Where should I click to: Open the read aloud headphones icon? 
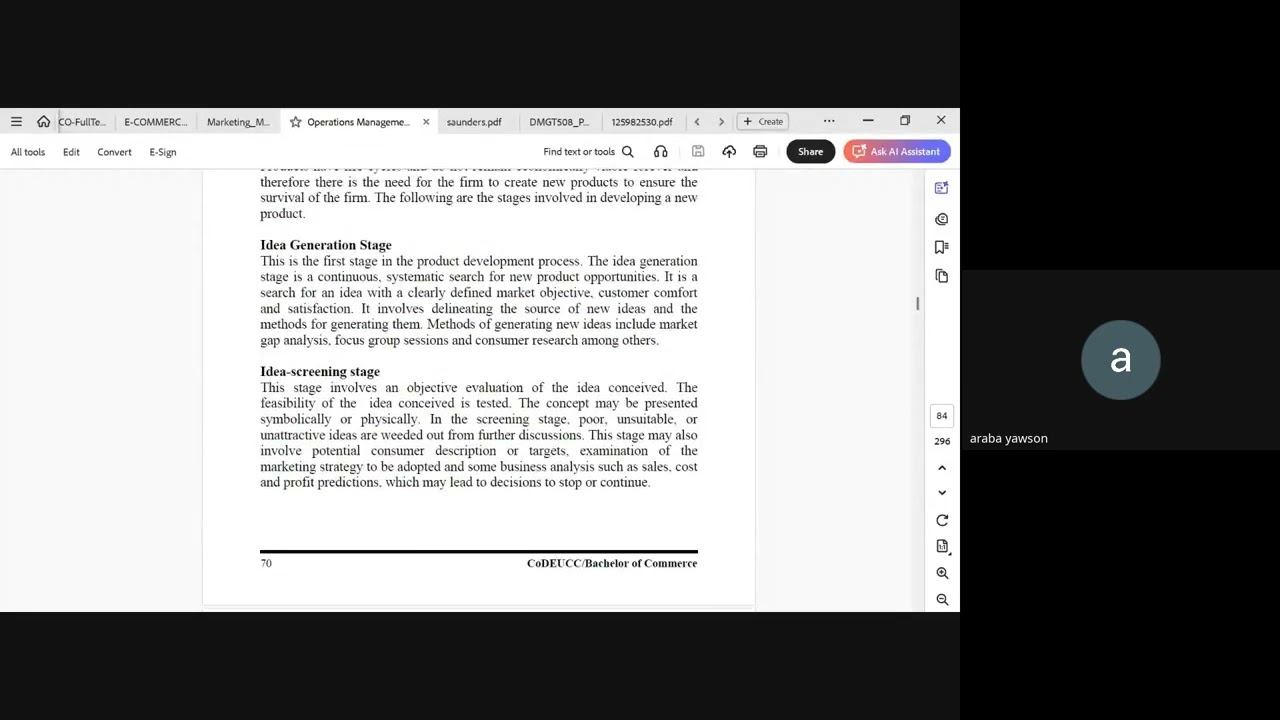click(661, 152)
